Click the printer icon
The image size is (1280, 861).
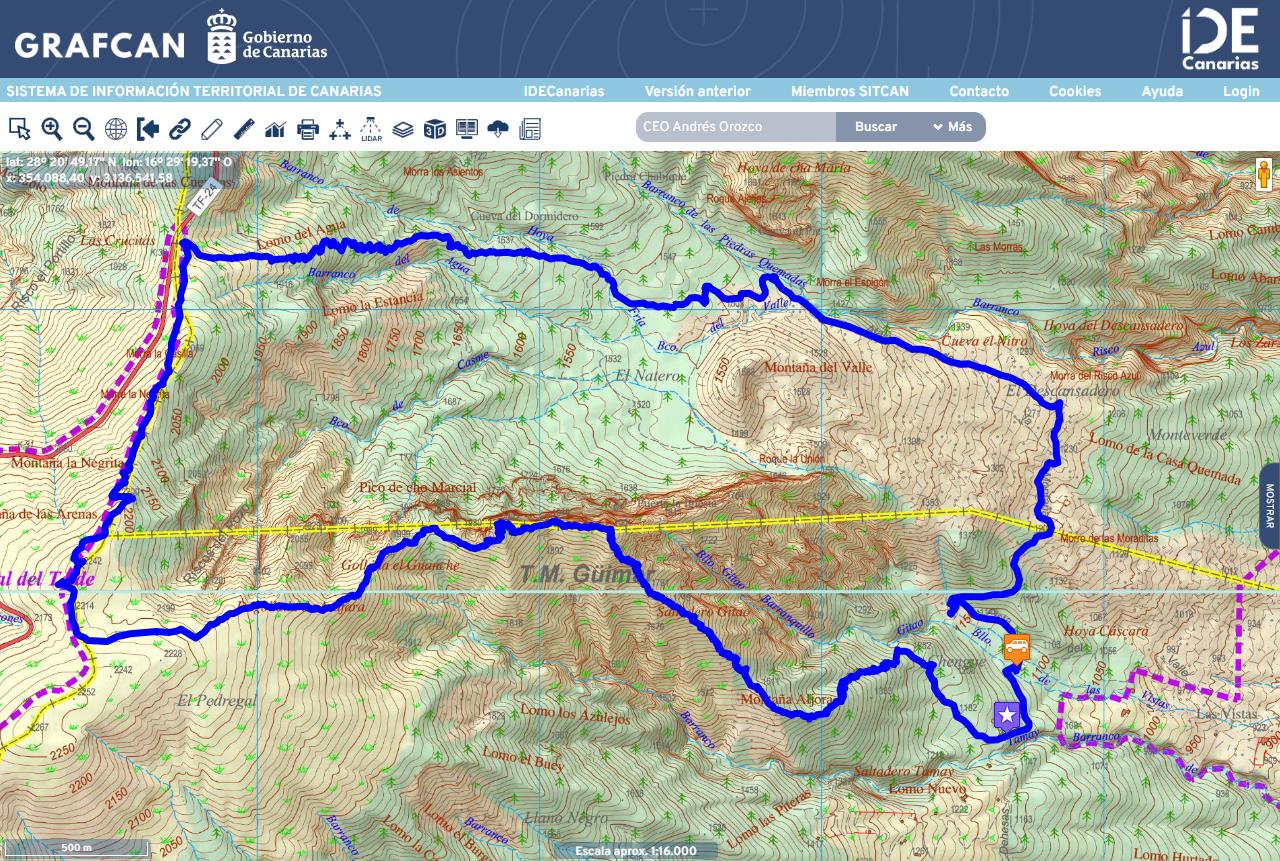[x=308, y=129]
